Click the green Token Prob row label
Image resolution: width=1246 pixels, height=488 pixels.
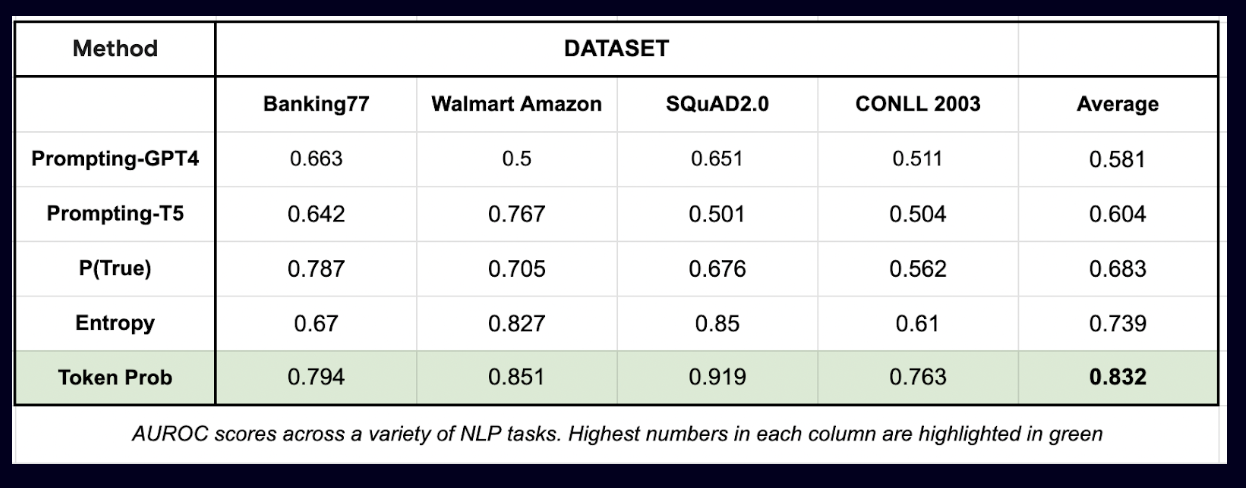pyautogui.click(x=114, y=379)
